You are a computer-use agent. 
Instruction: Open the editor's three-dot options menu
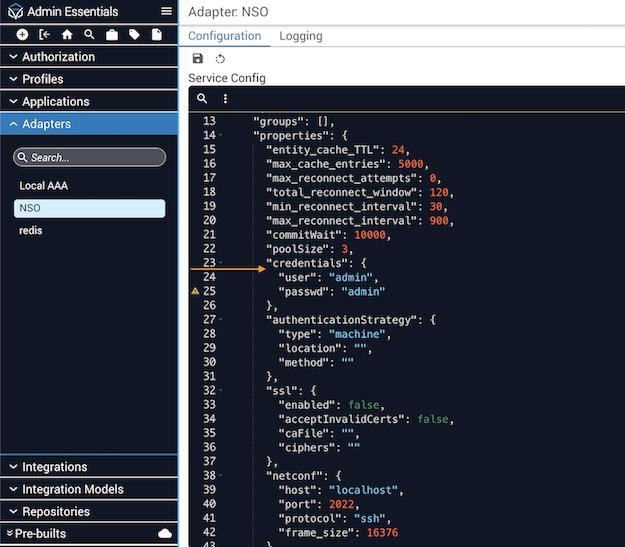(x=225, y=99)
